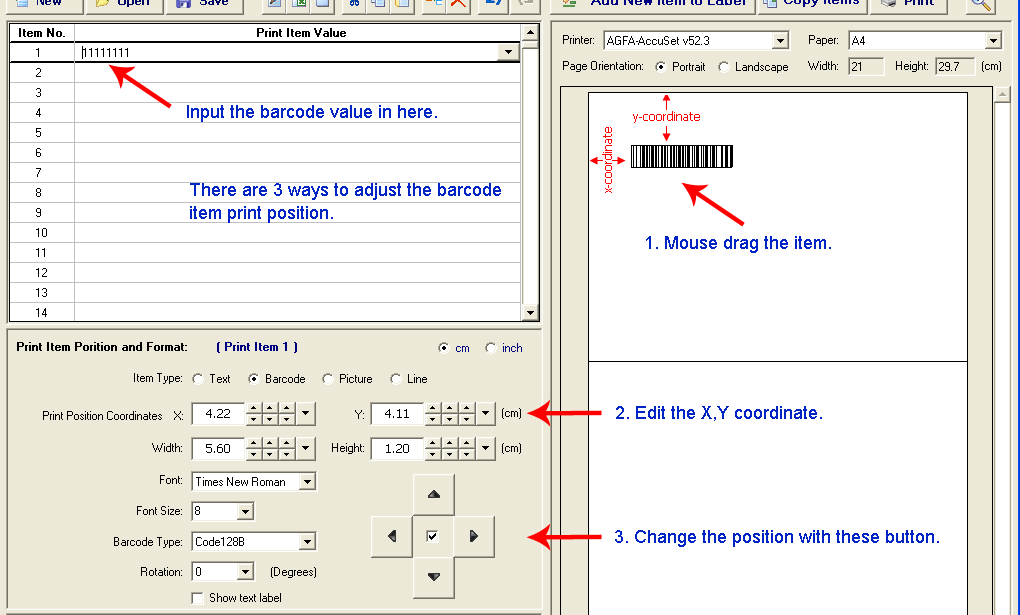Choose Landscape page orientation

724,67
